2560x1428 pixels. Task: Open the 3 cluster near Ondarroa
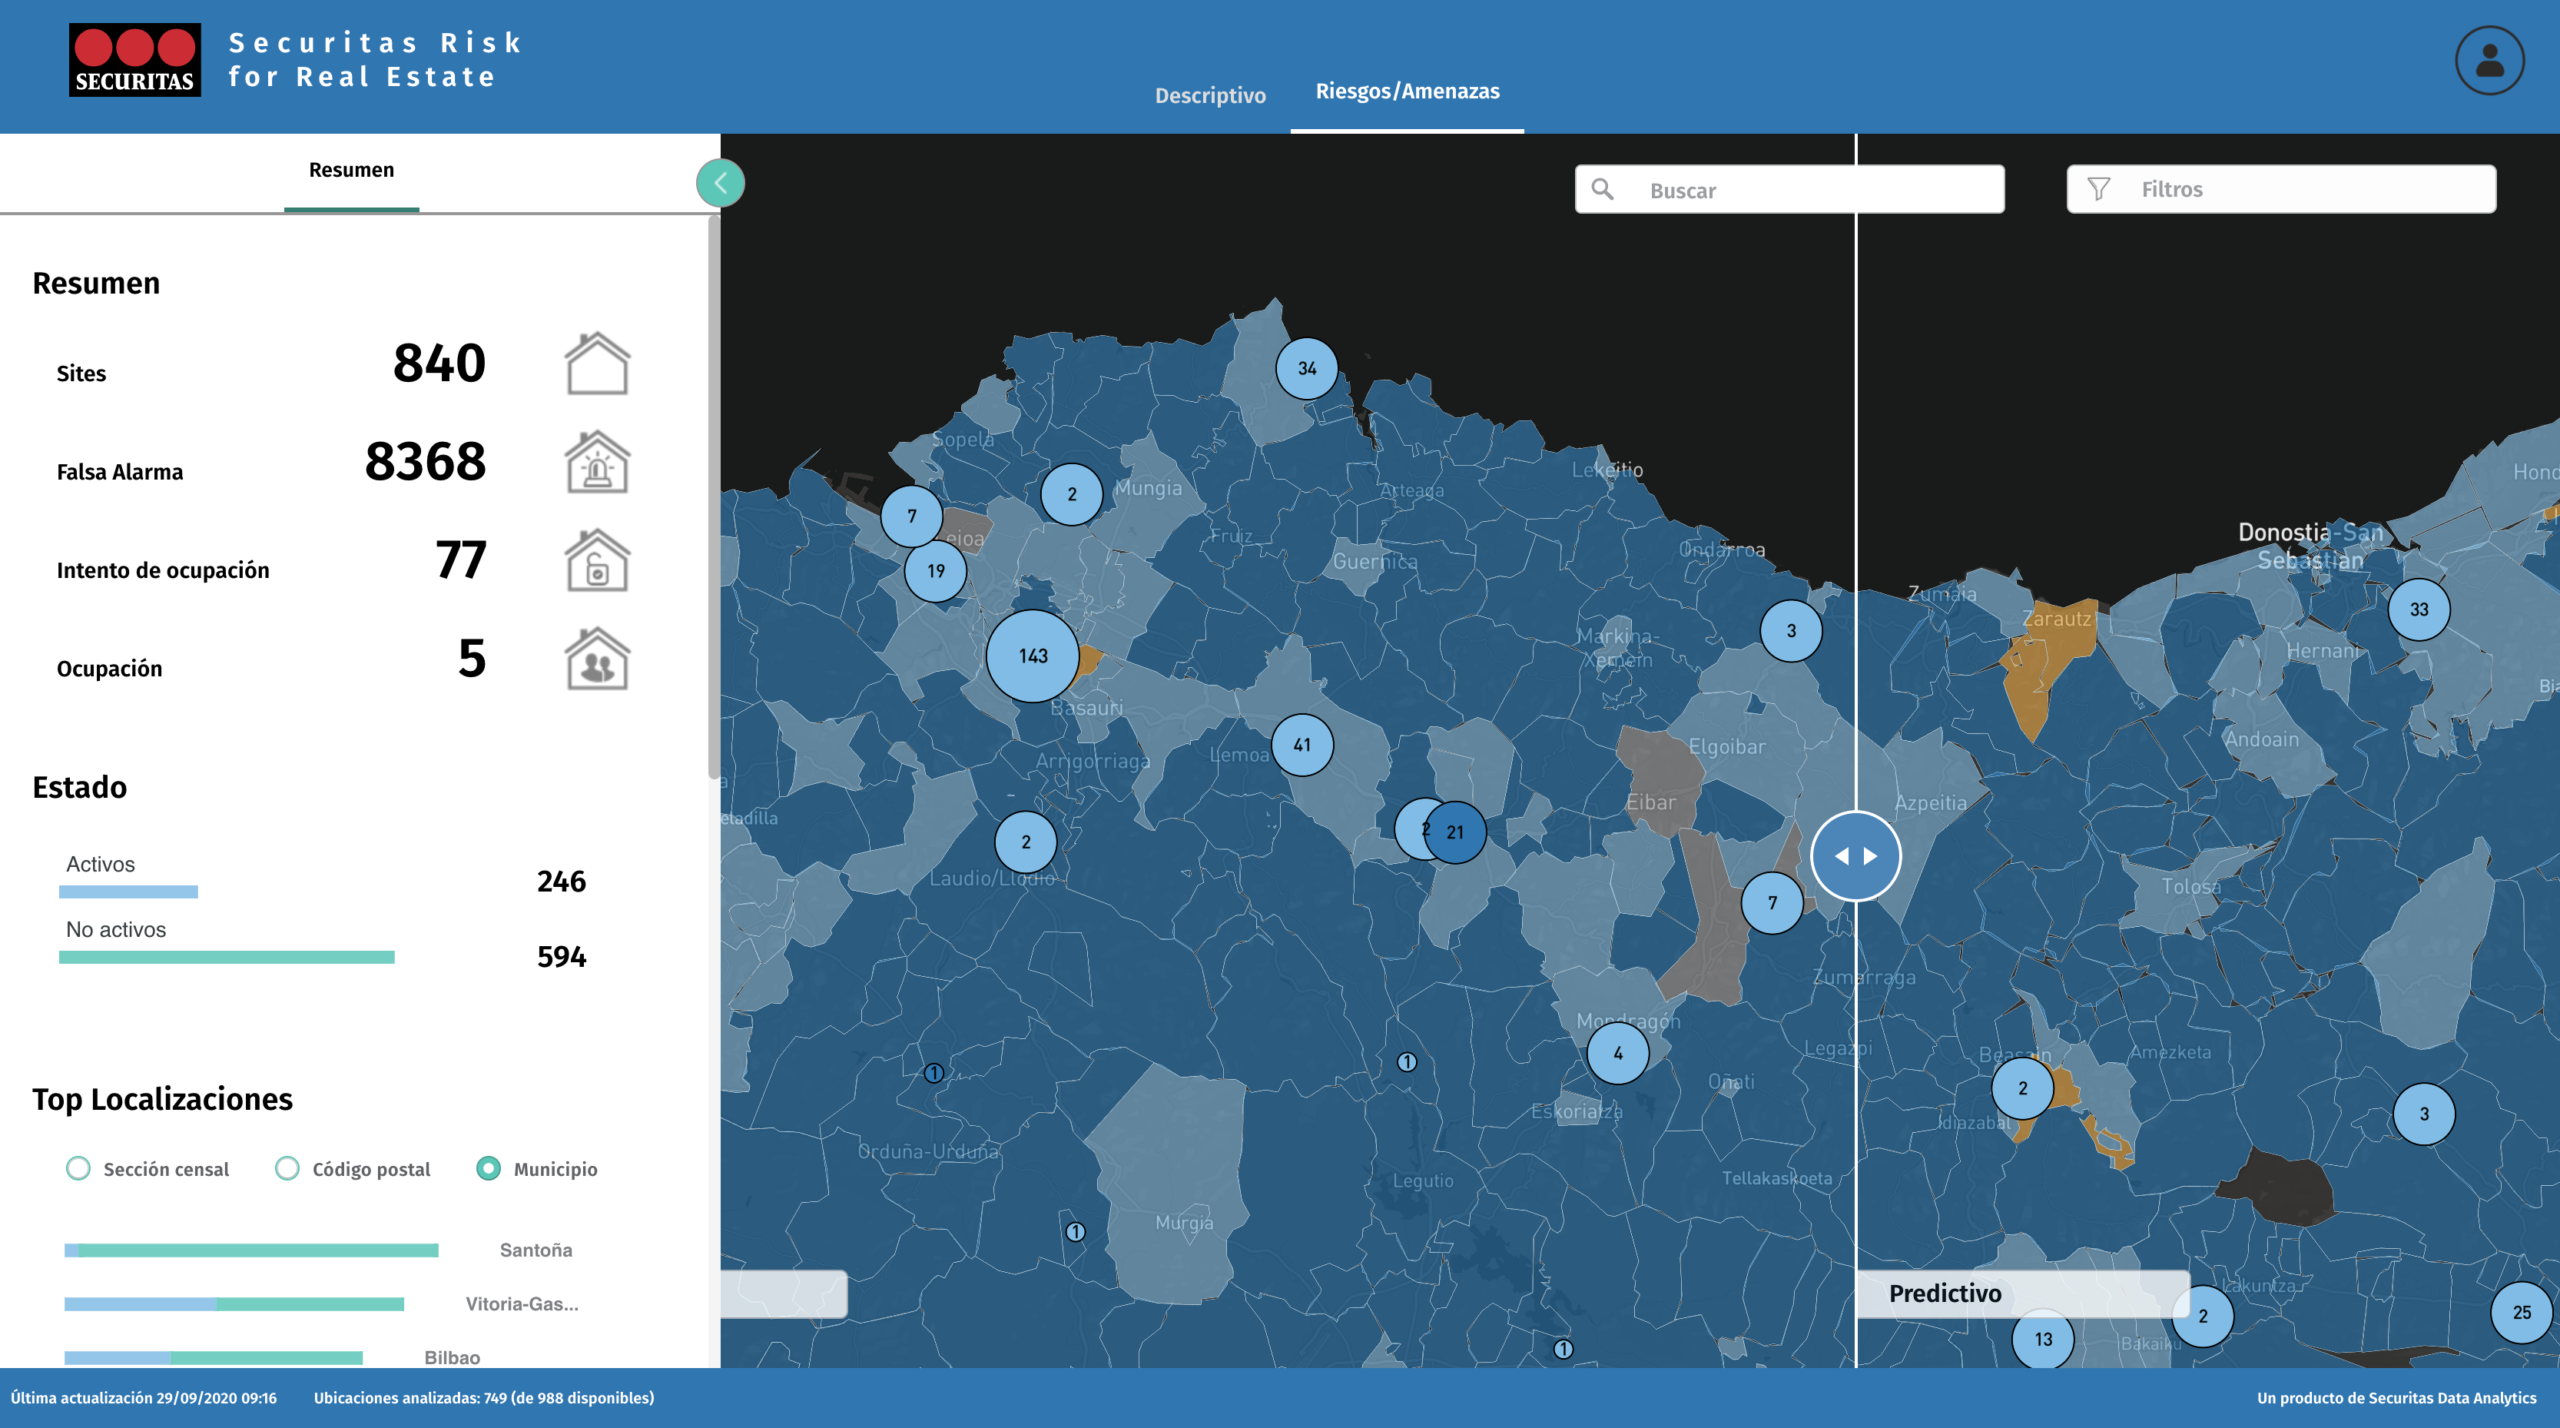(x=1791, y=631)
